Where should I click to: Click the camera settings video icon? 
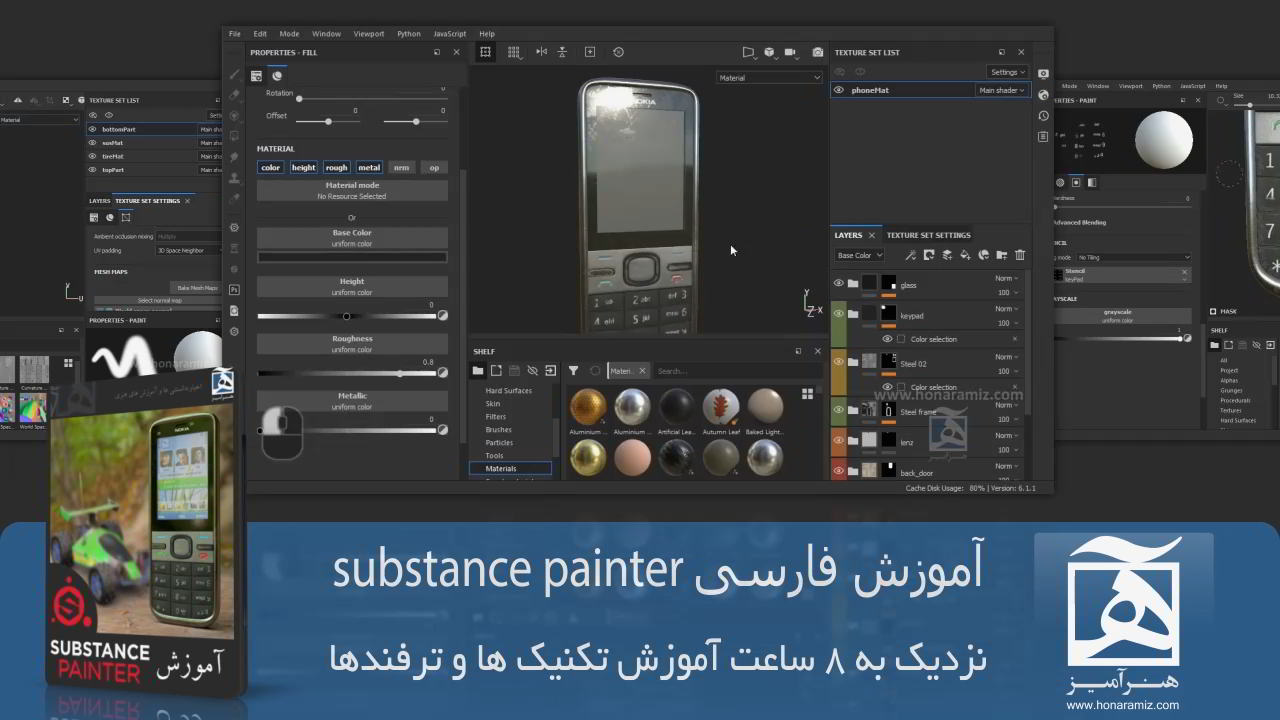791,52
